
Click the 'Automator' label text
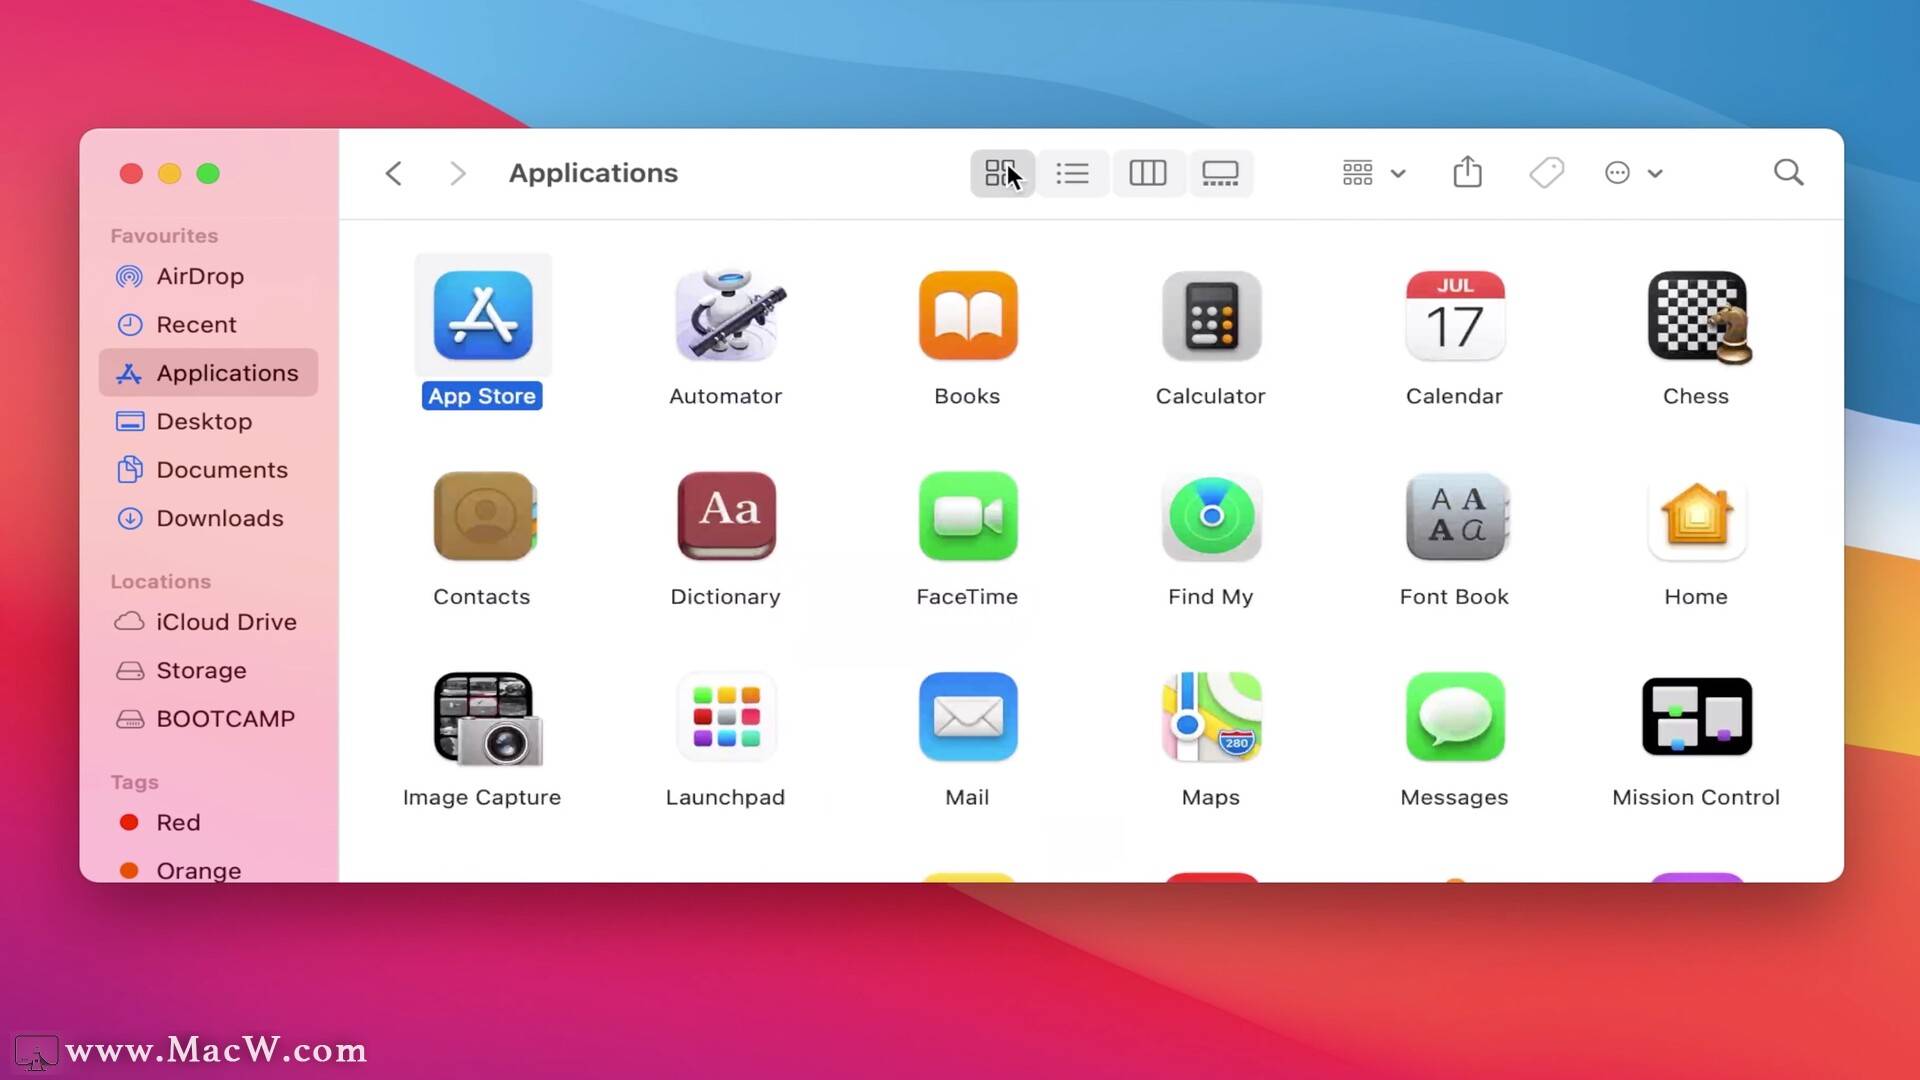726,396
